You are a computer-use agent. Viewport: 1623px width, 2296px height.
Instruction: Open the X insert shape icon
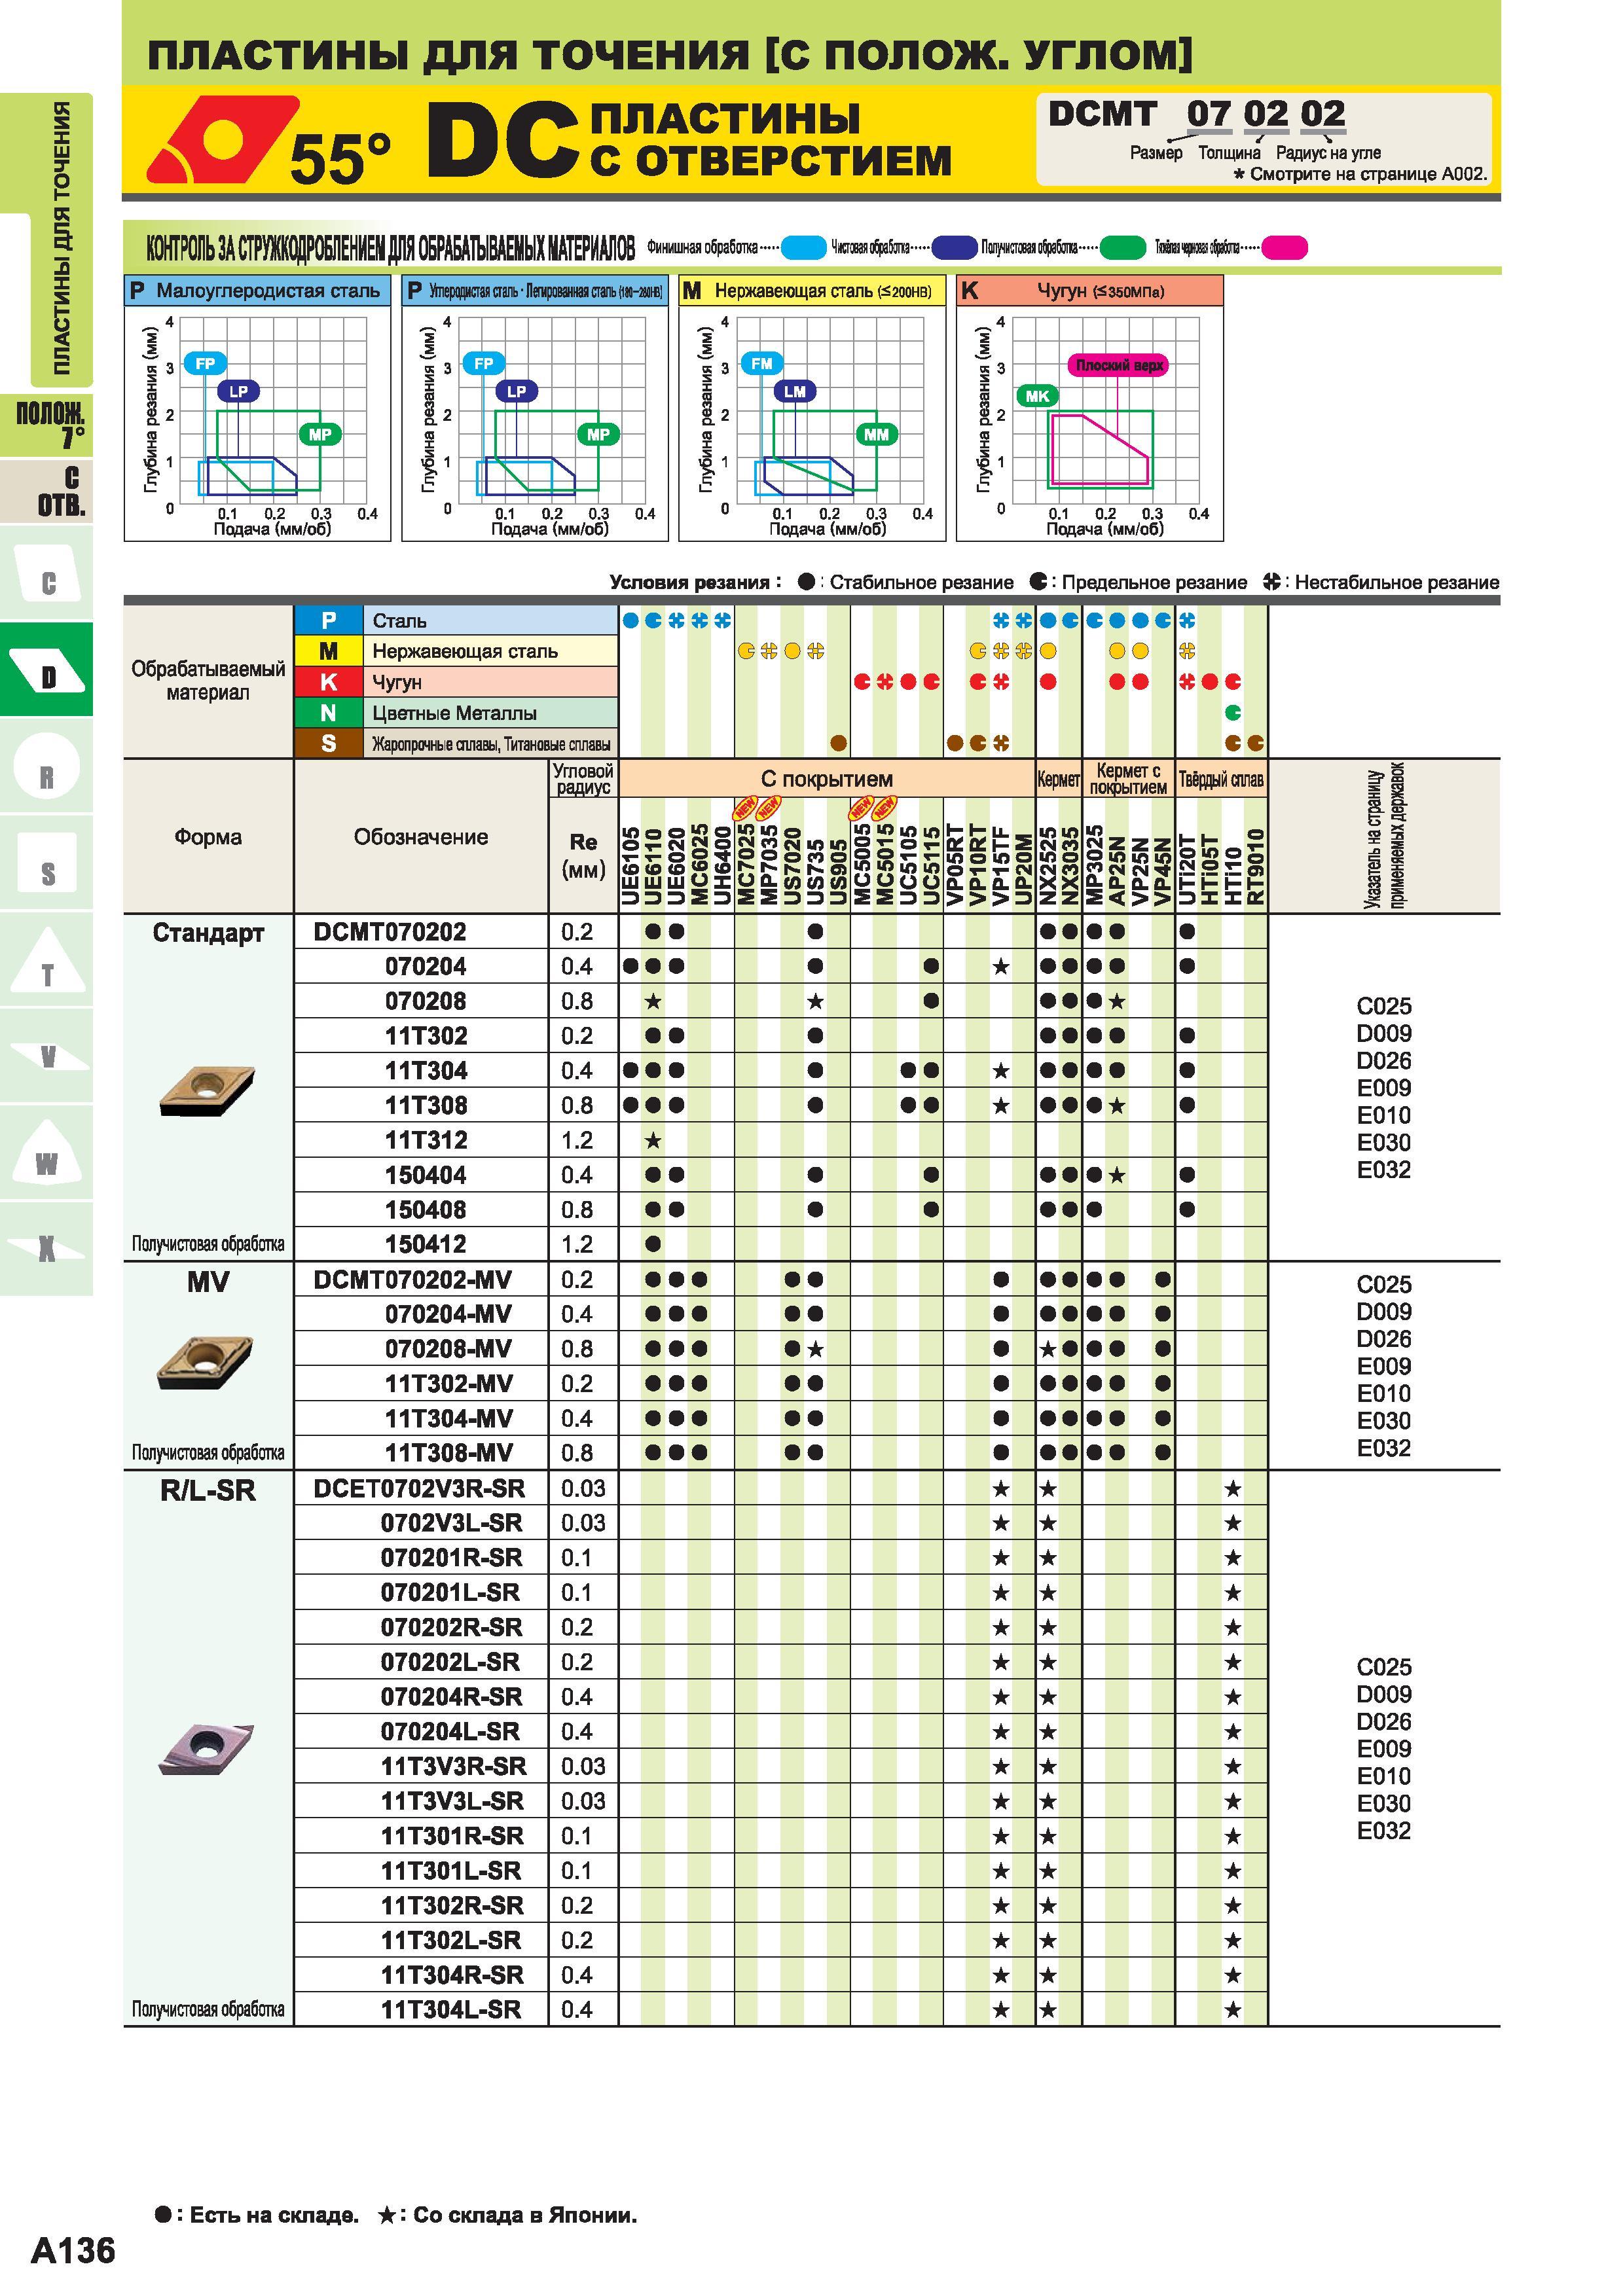pyautogui.click(x=47, y=1248)
